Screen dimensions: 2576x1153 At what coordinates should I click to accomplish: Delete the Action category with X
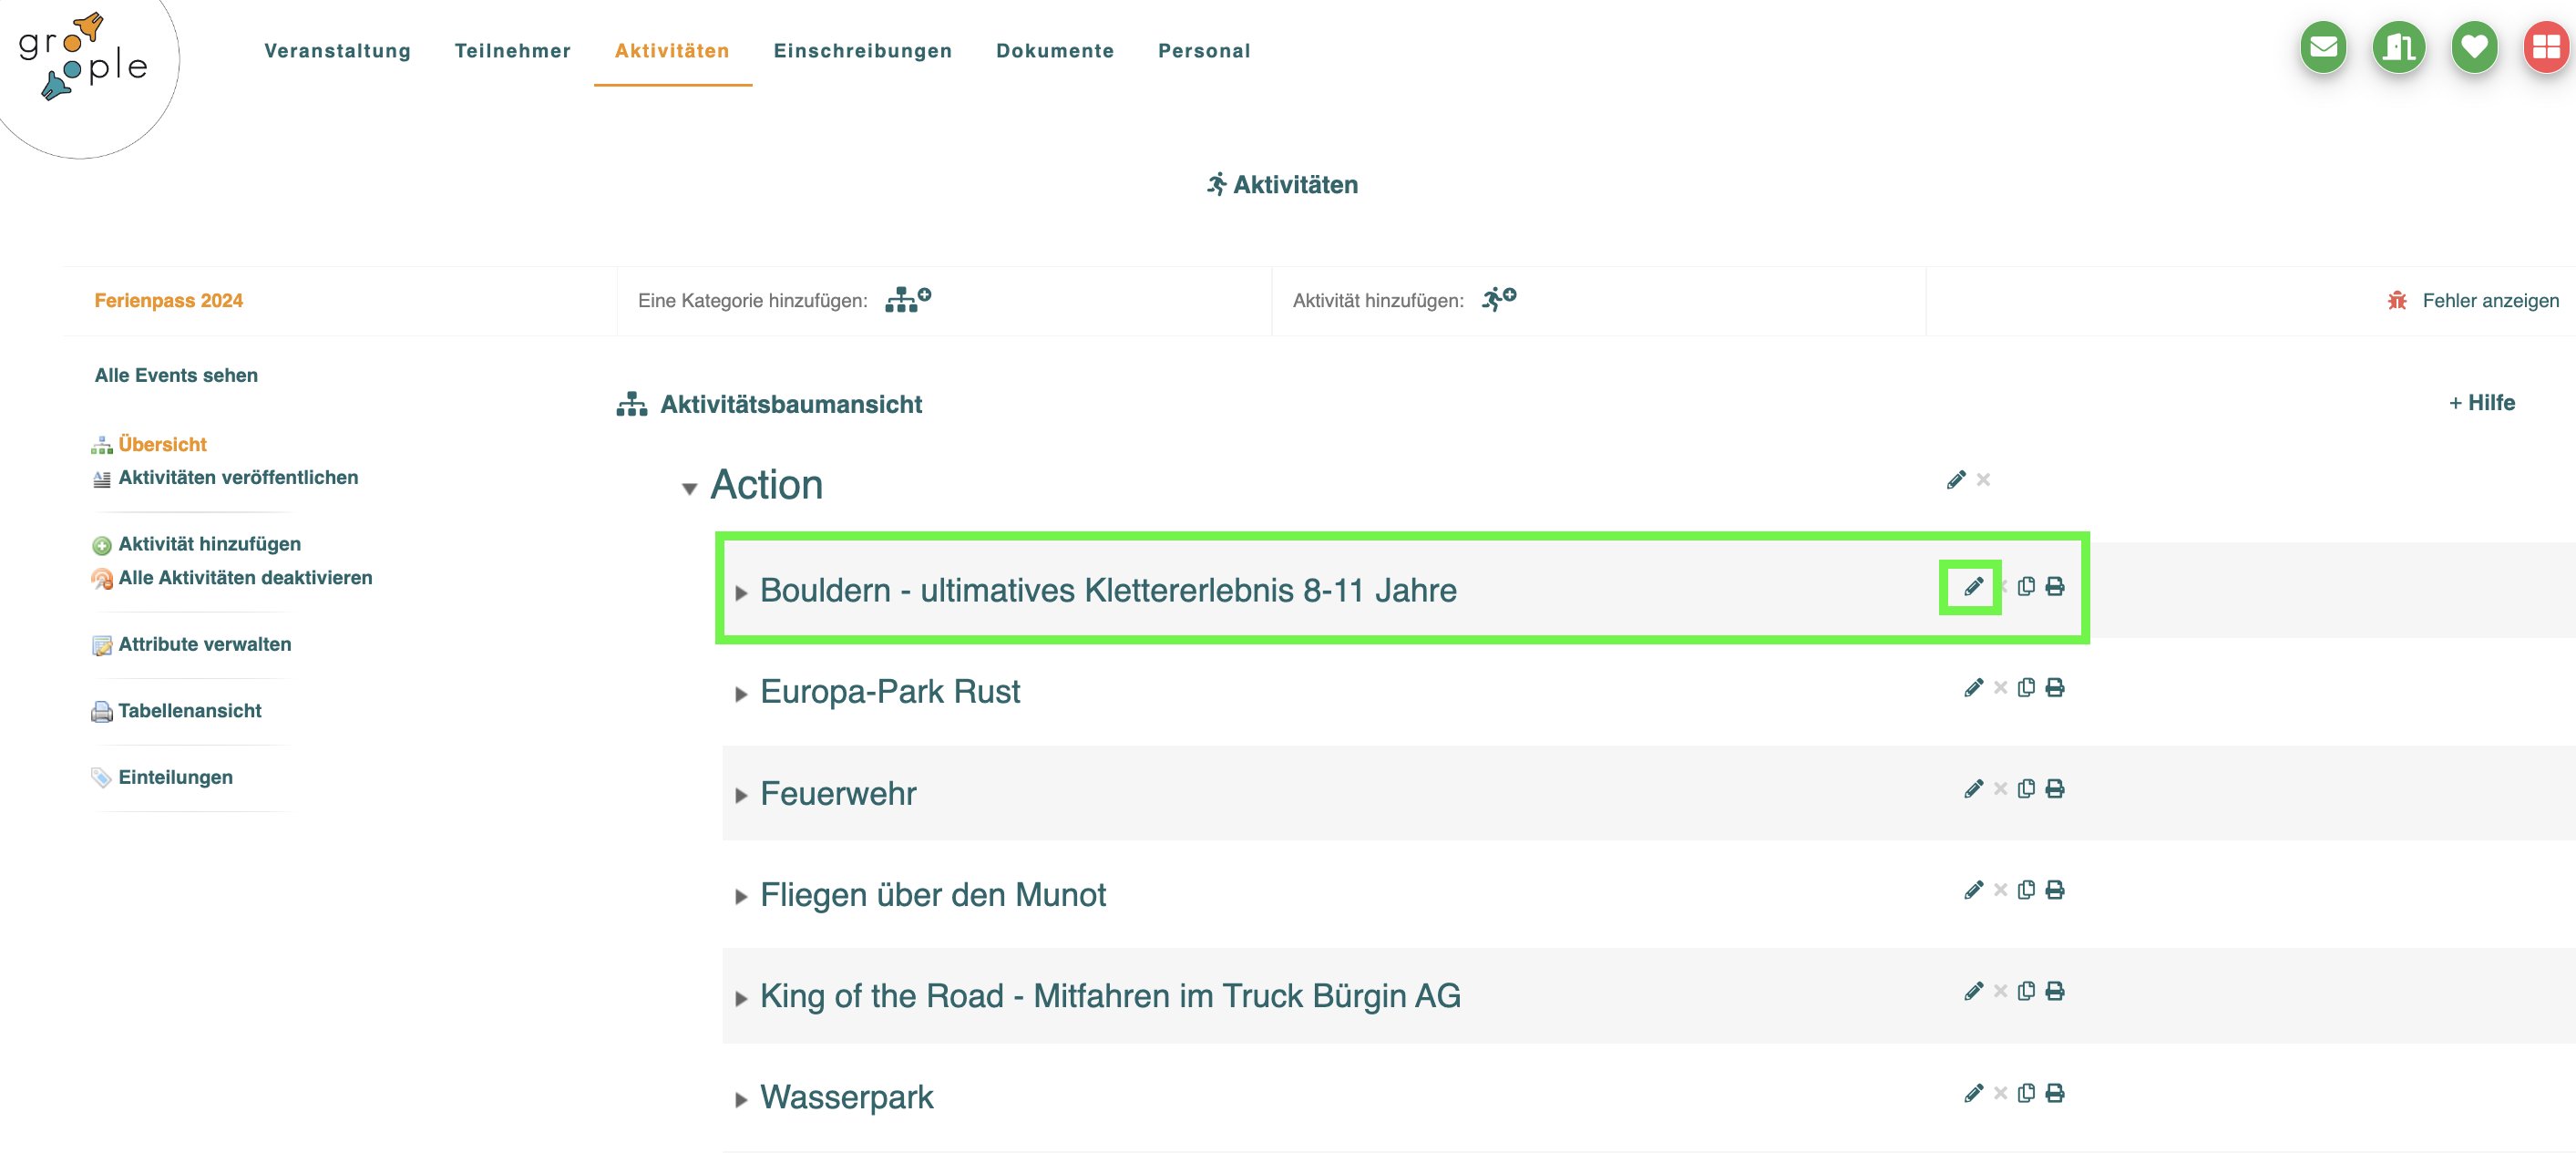[1983, 480]
